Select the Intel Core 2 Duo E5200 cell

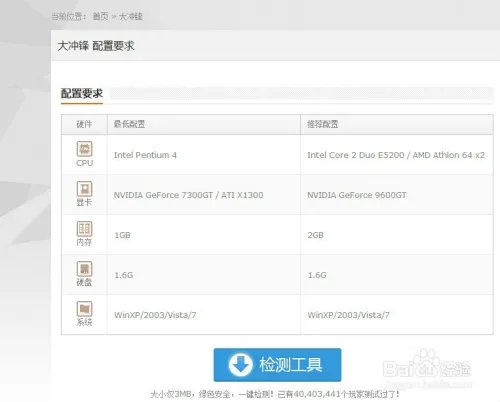pyautogui.click(x=397, y=155)
